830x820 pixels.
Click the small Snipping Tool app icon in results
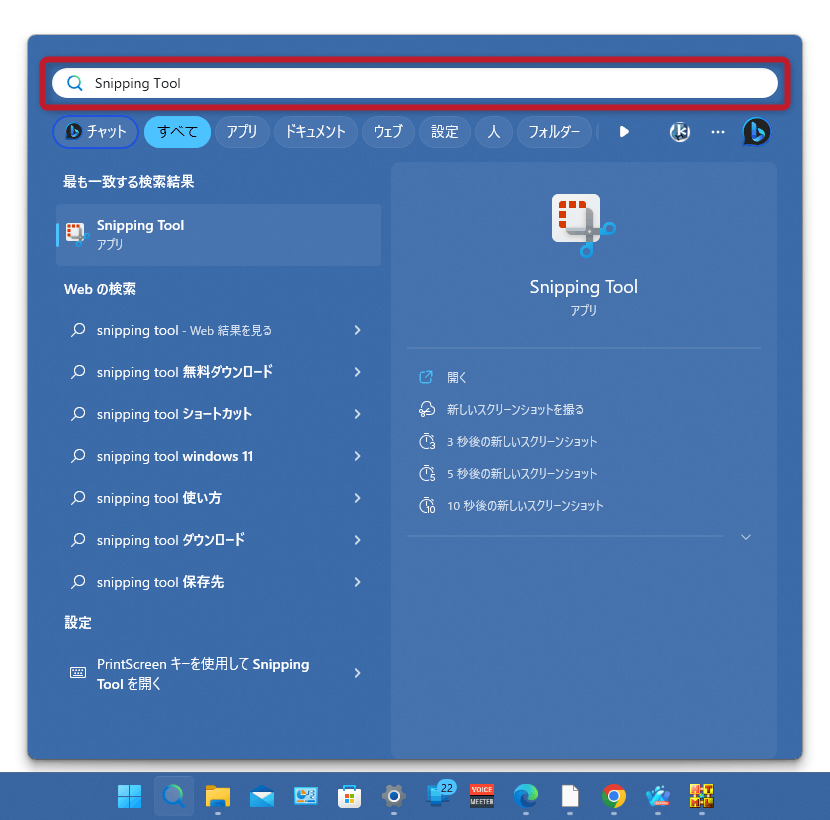76,235
